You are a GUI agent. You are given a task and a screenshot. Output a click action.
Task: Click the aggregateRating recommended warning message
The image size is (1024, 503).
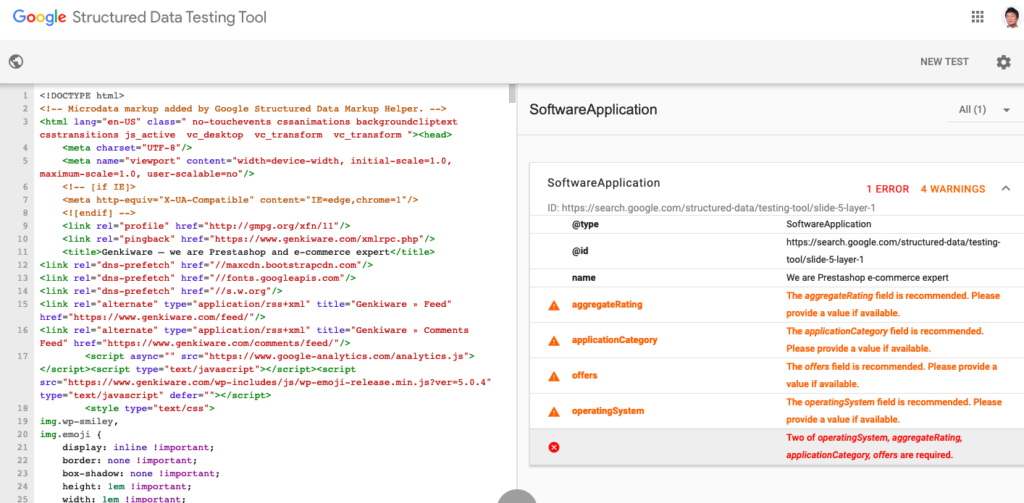tap(893, 304)
